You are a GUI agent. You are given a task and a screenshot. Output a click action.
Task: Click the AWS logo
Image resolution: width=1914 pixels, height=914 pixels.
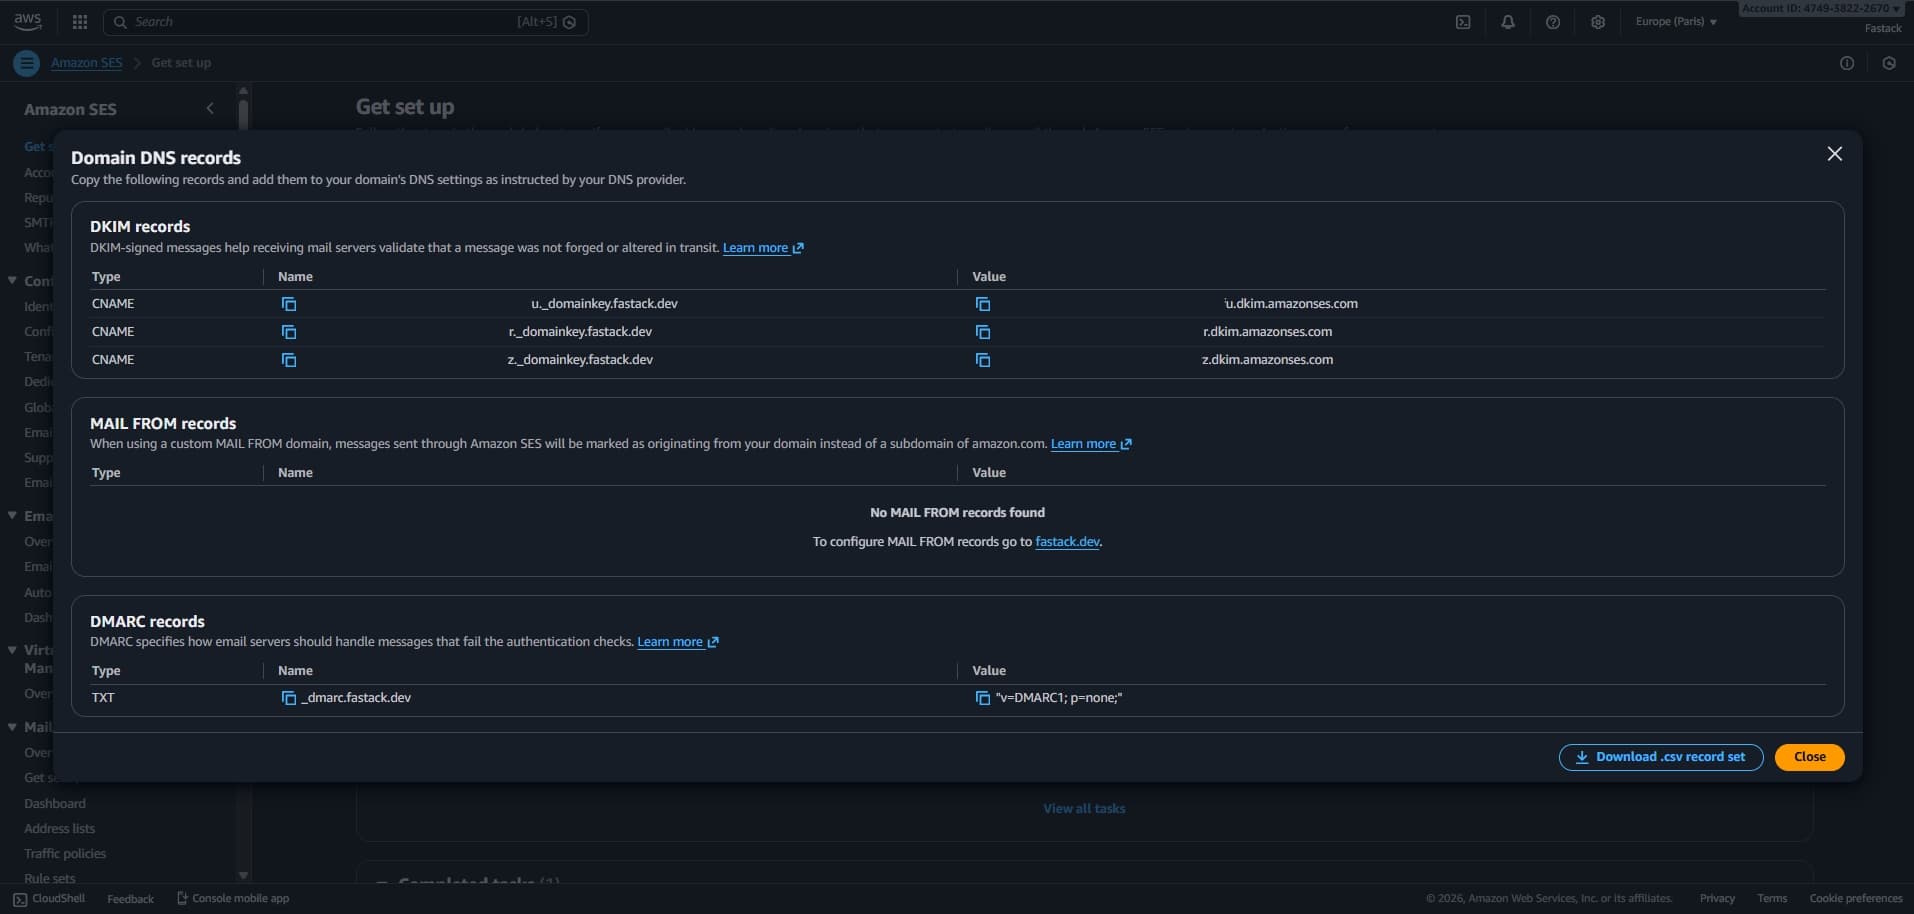click(x=28, y=21)
